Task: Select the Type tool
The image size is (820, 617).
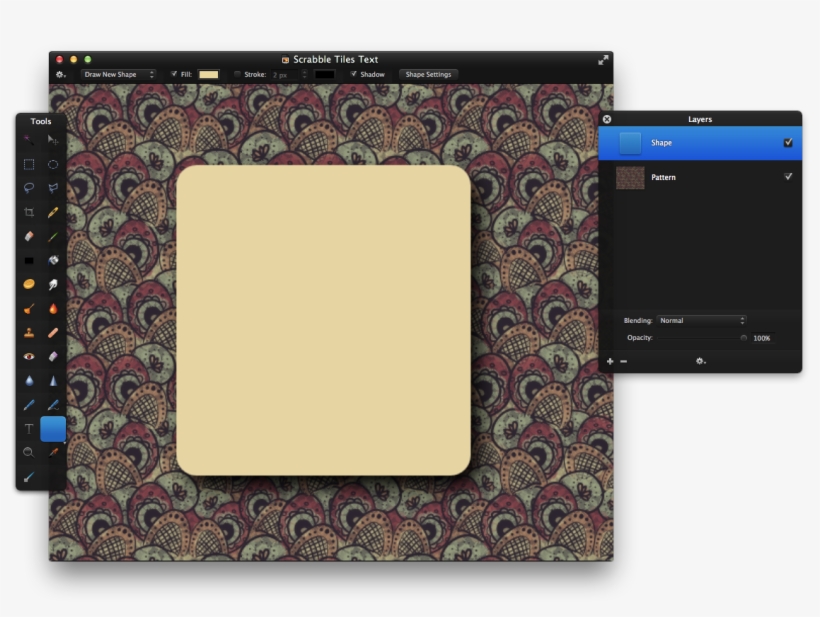Action: 29,428
